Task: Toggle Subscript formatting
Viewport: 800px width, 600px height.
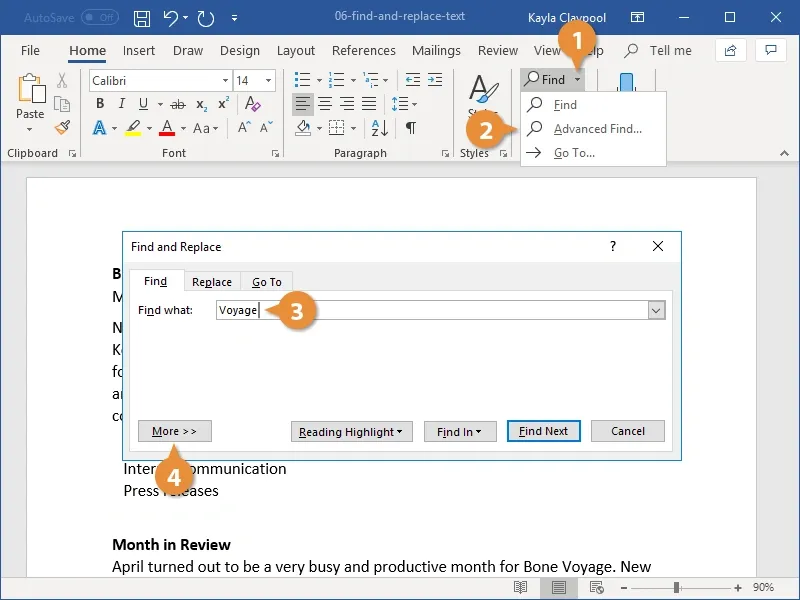Action: (202, 105)
